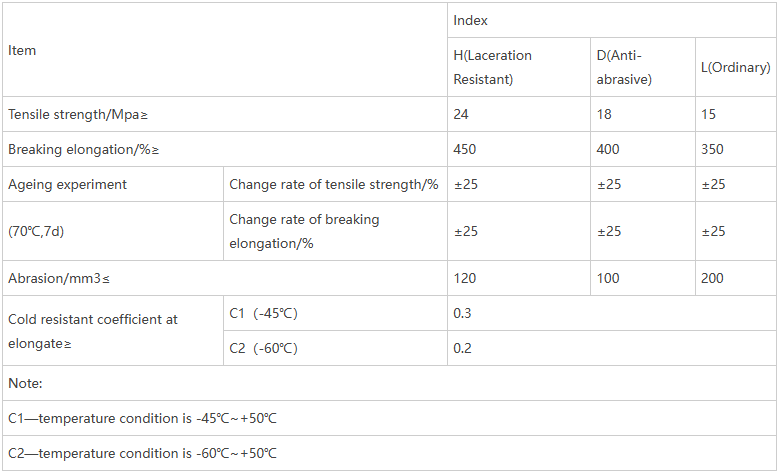The height and width of the screenshot is (473, 779).
Task: Select the D(Anti-abrasive) header cell
Action: [x=624, y=67]
